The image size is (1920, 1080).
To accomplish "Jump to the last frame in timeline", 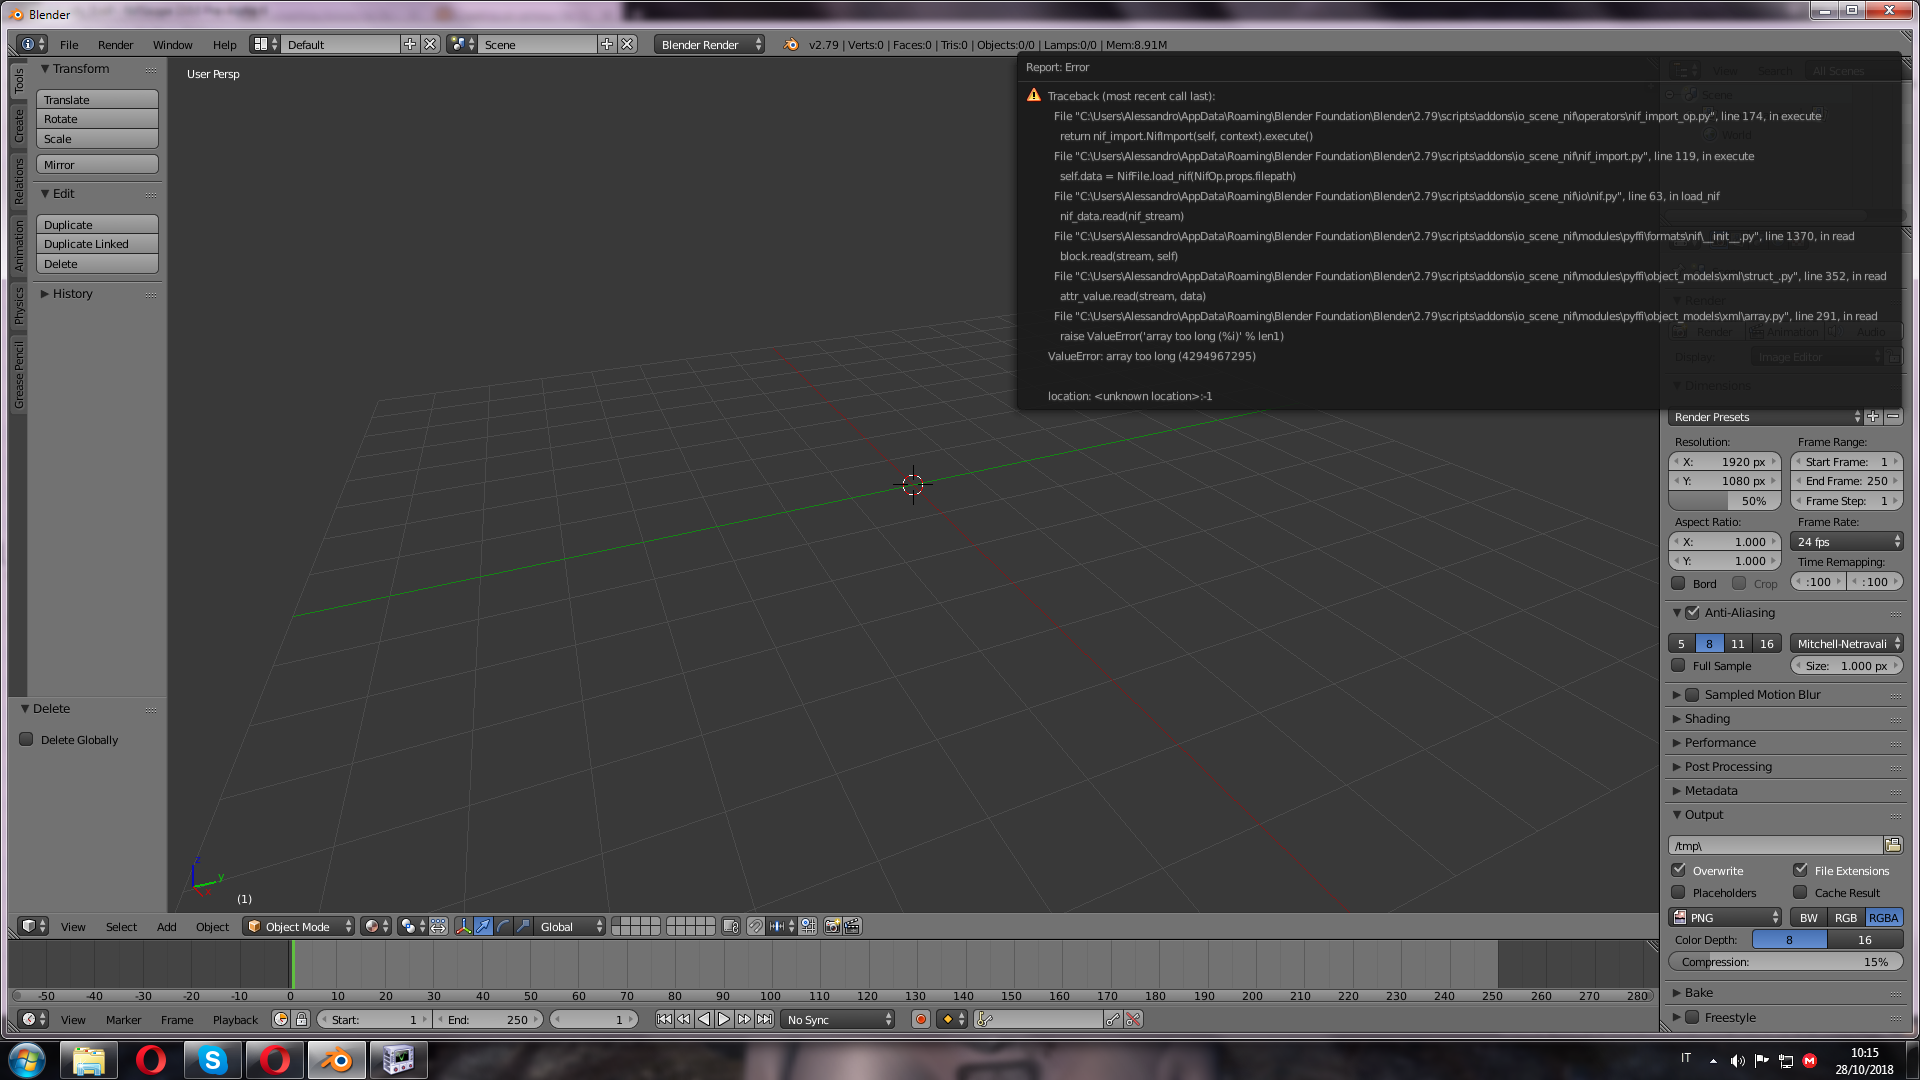I will tap(764, 1019).
